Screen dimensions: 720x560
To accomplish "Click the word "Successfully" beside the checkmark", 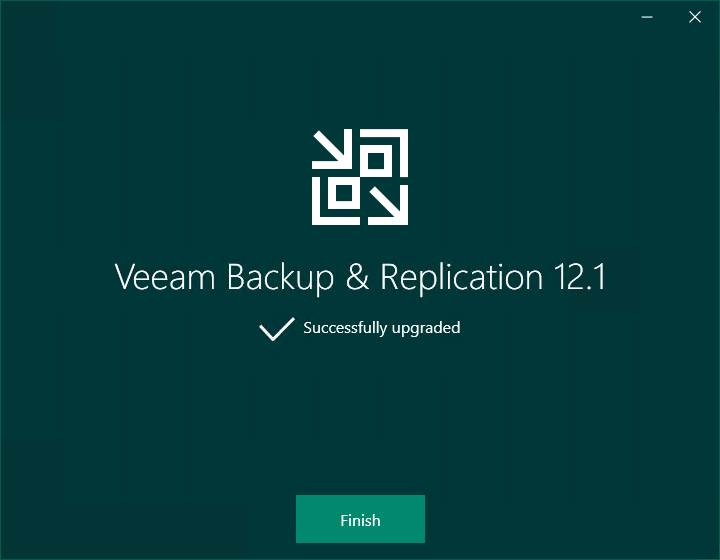I will (345, 329).
